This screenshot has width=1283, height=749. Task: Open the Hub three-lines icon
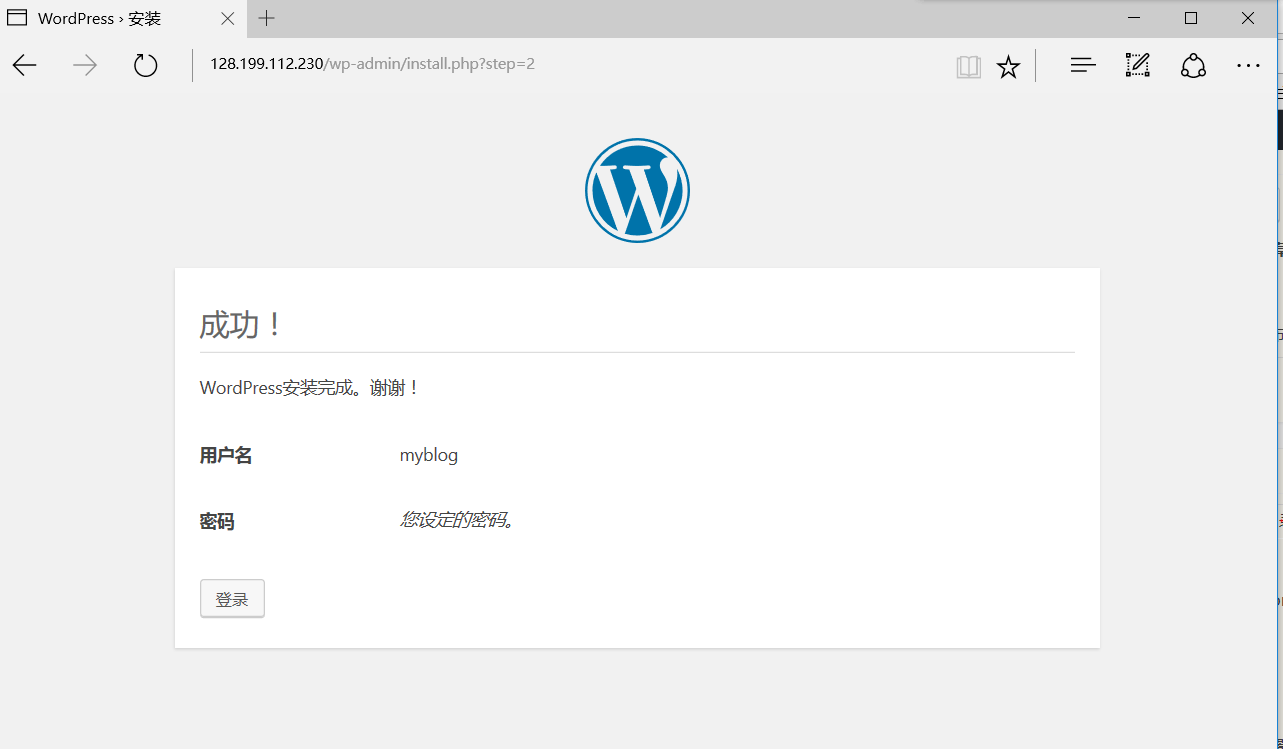(1083, 66)
